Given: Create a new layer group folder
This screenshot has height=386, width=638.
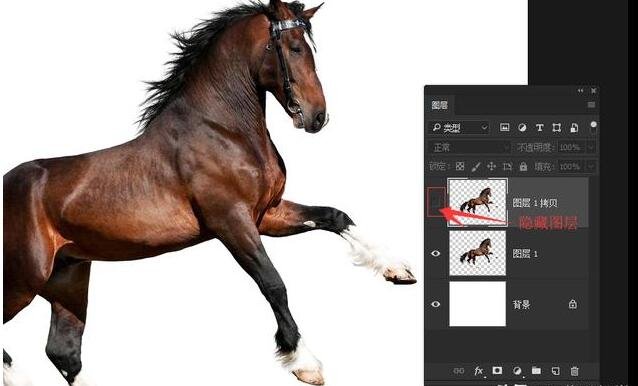Looking at the screenshot, I should 536,371.
